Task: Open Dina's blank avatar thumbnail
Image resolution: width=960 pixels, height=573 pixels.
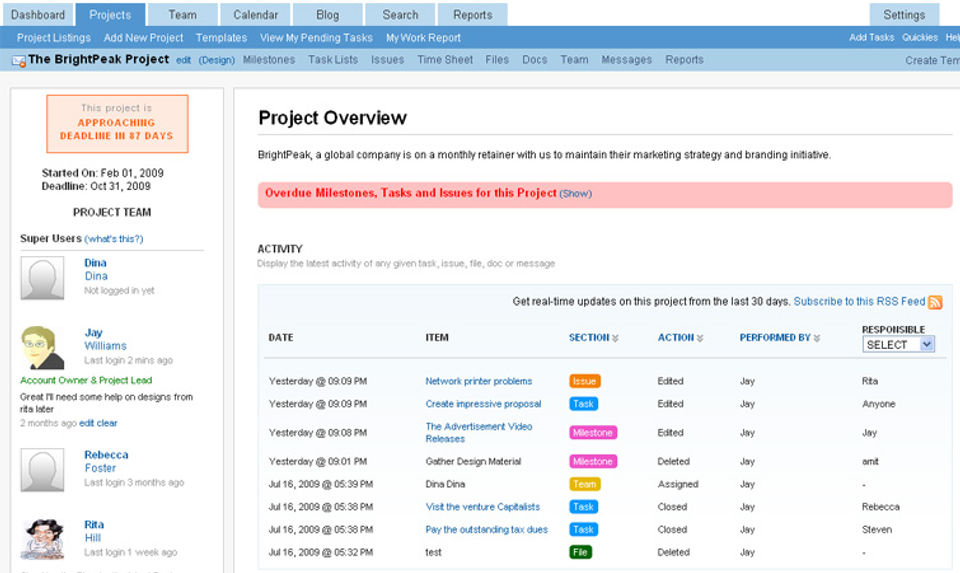Action: 42,278
